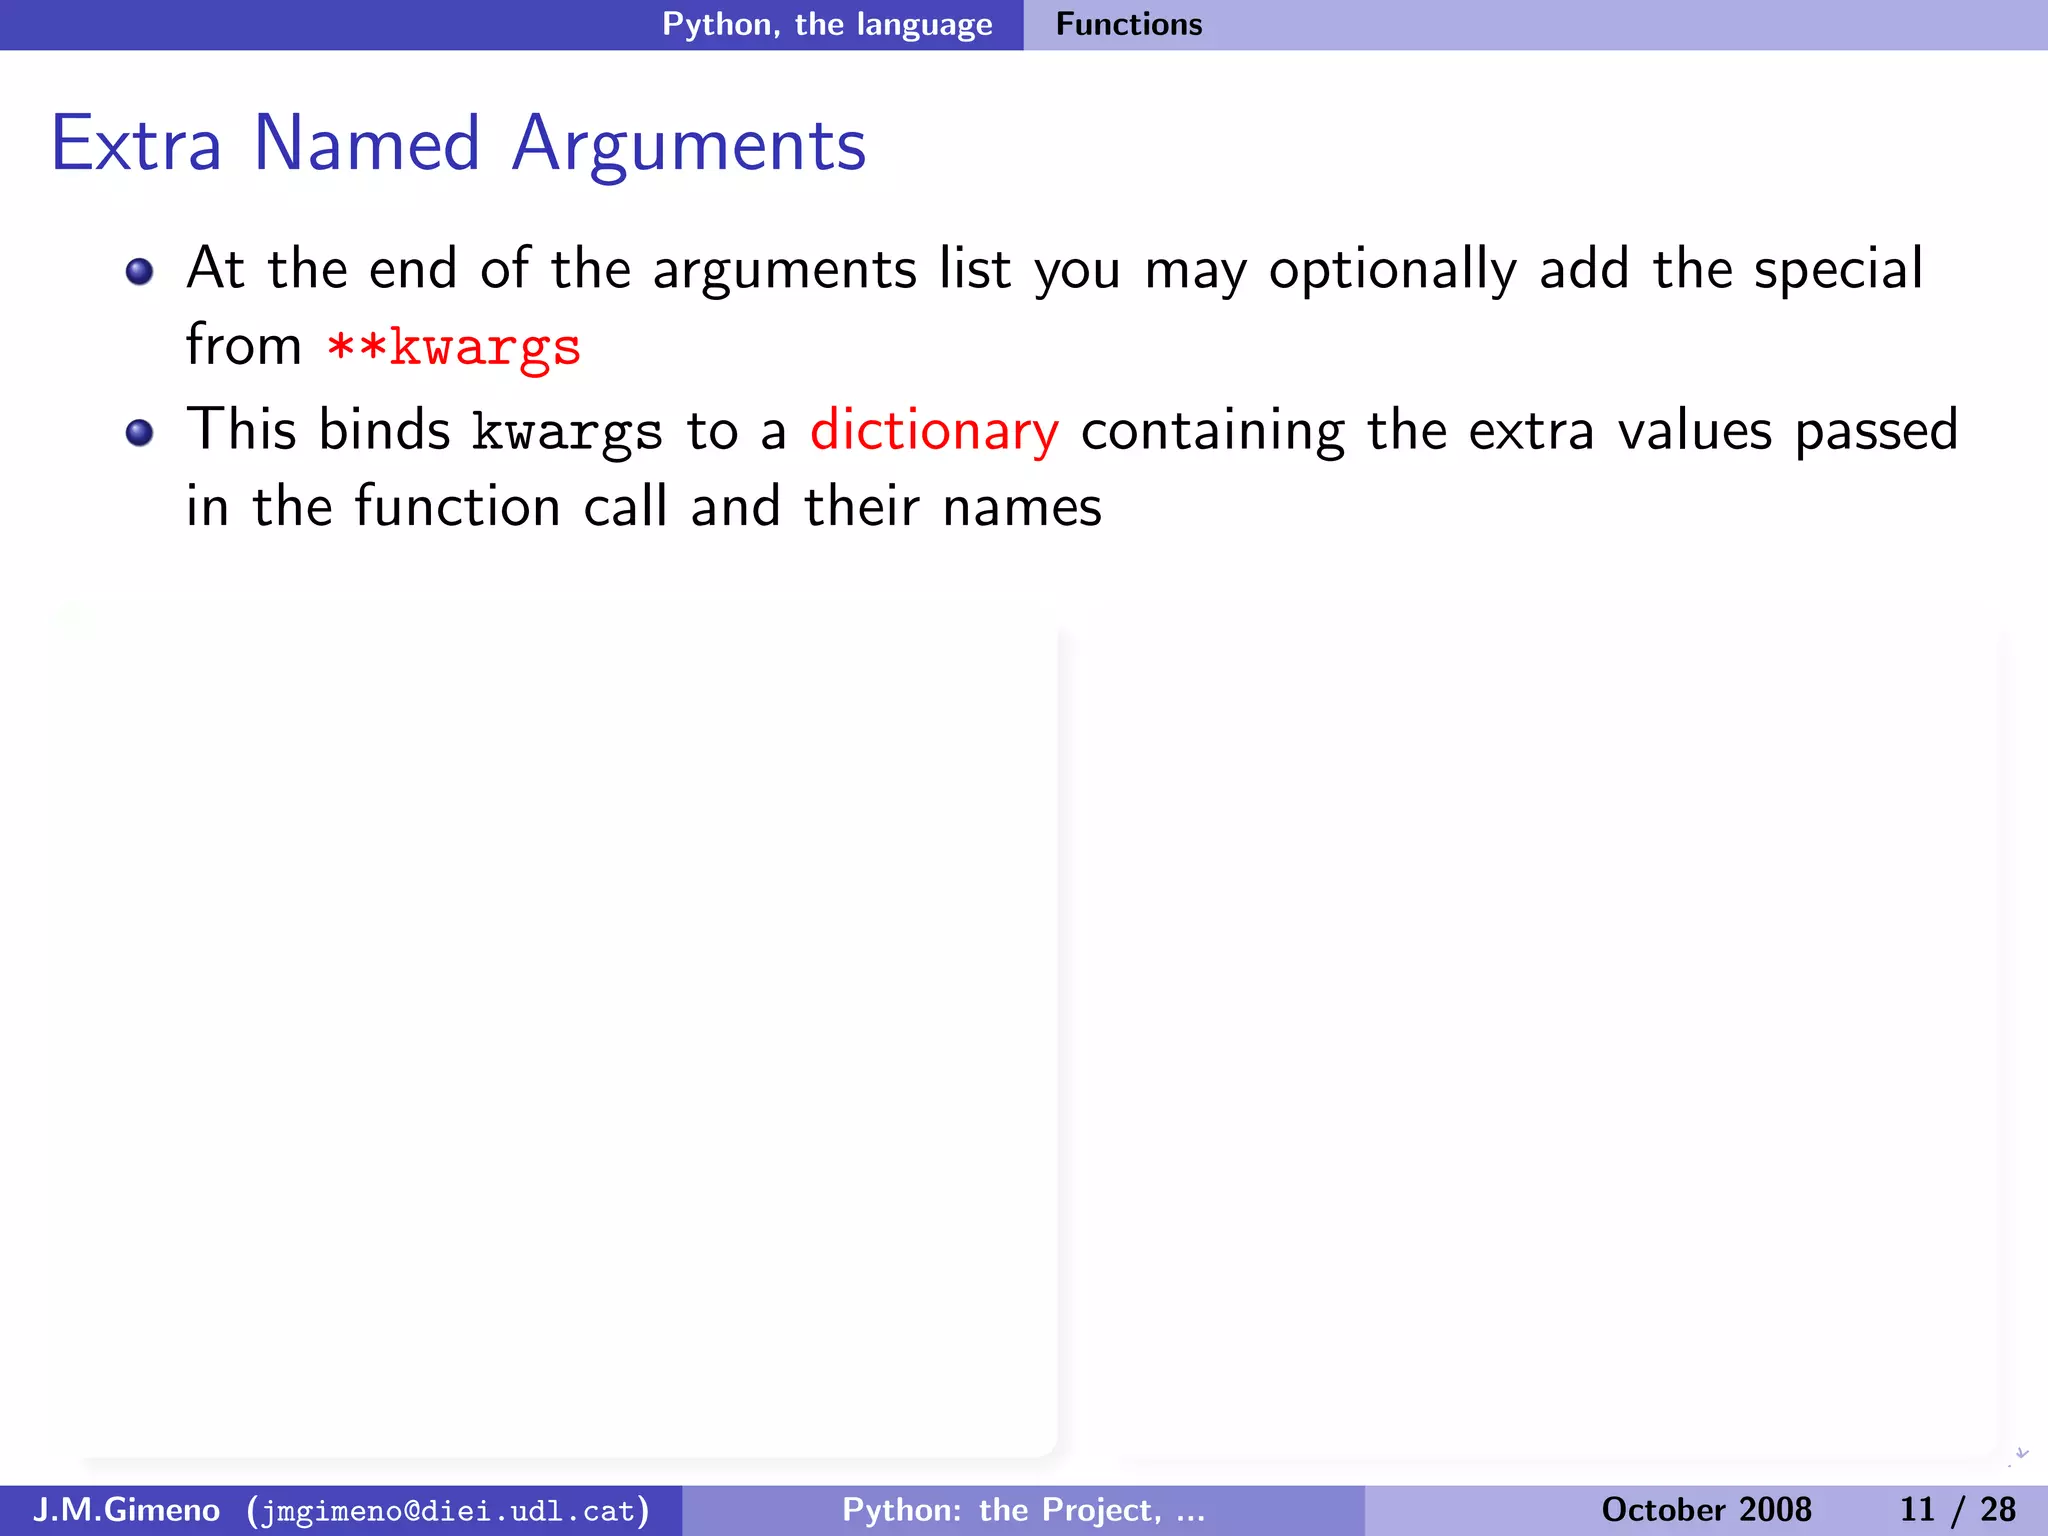Click the email jmgimeno@diei.udl.cat
Image resolution: width=2048 pixels, height=1536 pixels.
448,1510
